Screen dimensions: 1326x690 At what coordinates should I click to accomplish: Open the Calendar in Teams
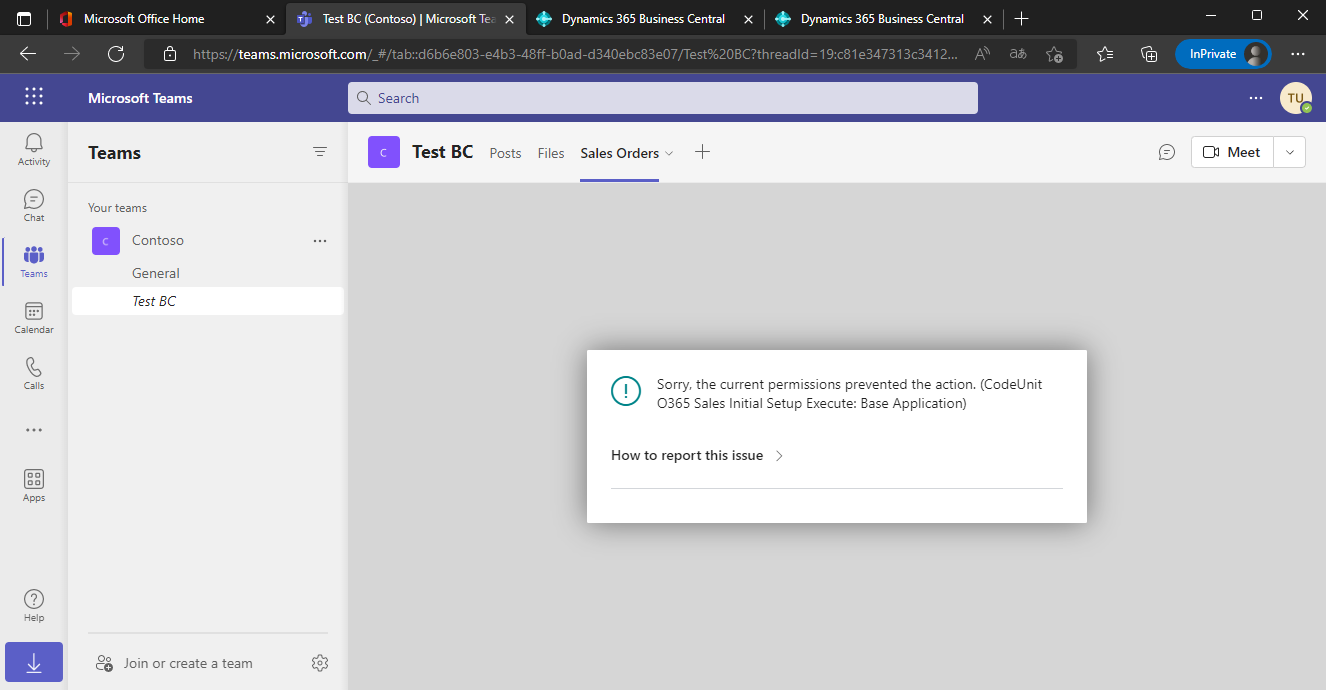pyautogui.click(x=33, y=317)
